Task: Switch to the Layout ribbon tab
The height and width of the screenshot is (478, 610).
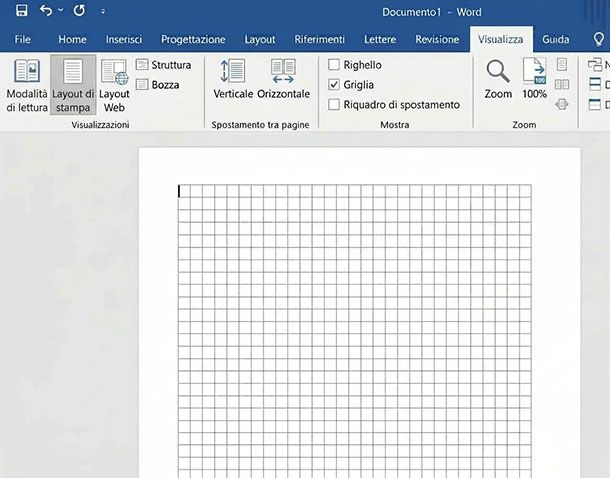Action: point(259,39)
